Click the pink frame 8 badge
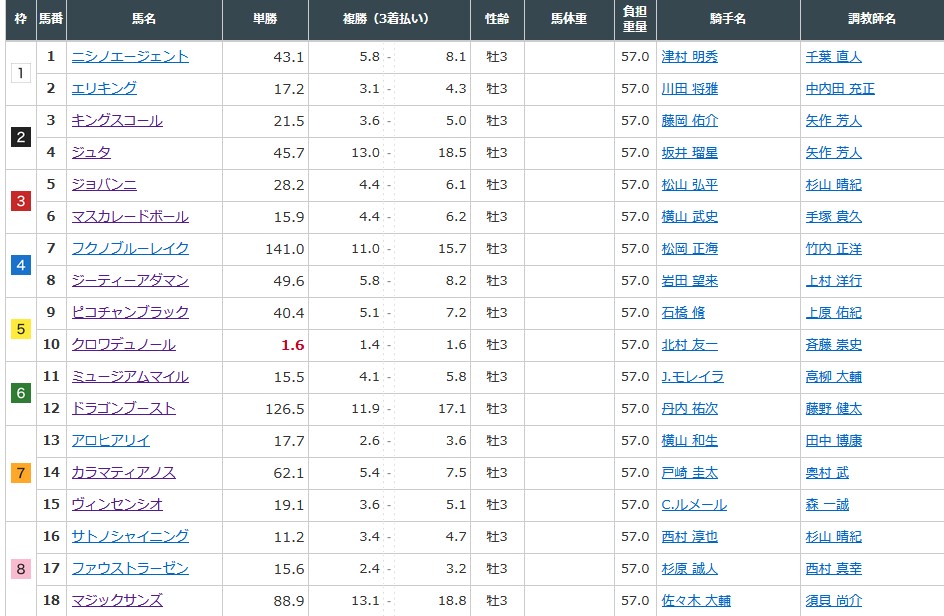The image size is (944, 616). pyautogui.click(x=21, y=569)
